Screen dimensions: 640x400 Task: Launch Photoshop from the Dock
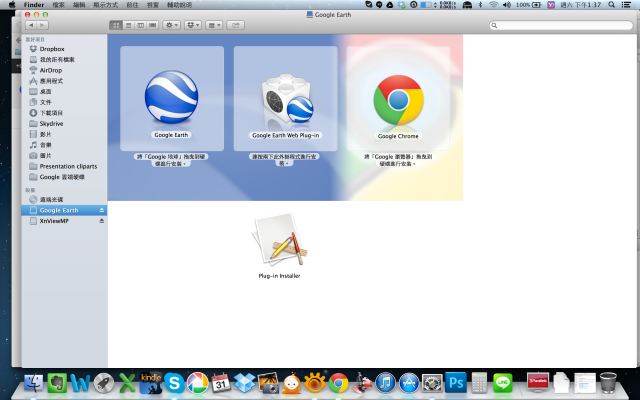456,383
